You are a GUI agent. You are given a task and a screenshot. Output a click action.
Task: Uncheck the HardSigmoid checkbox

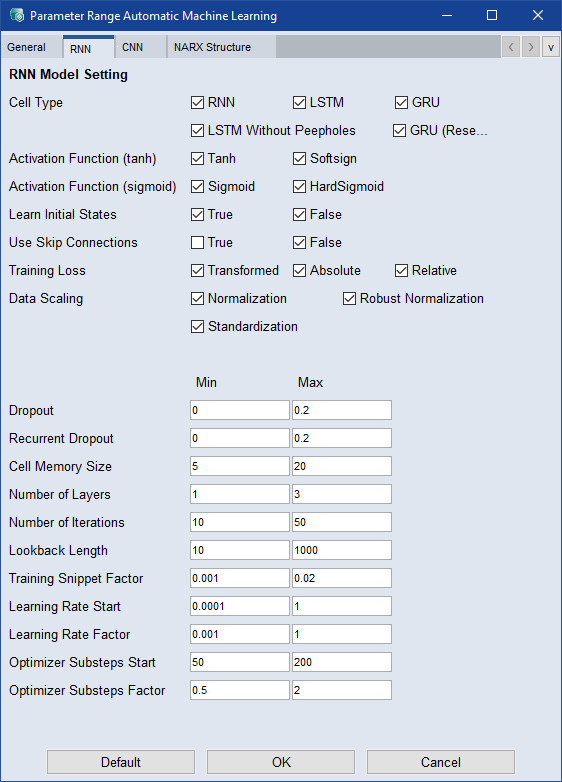point(299,187)
